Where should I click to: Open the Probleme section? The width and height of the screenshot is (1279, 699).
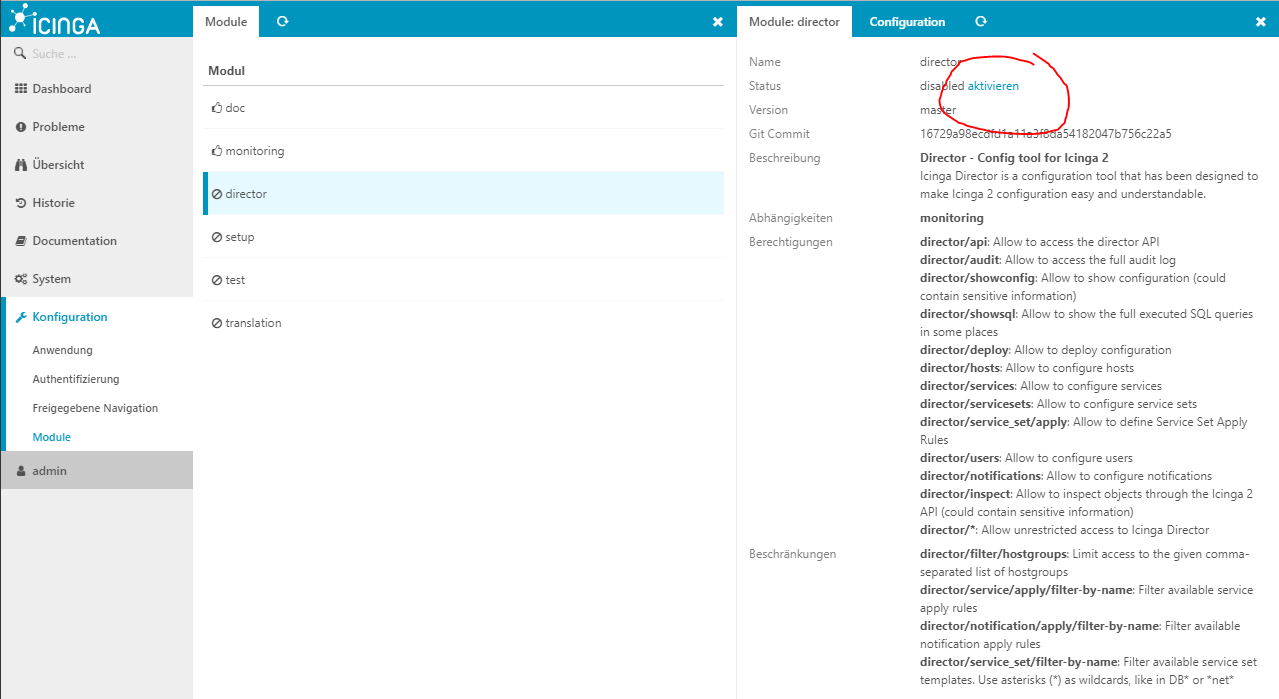pos(58,127)
